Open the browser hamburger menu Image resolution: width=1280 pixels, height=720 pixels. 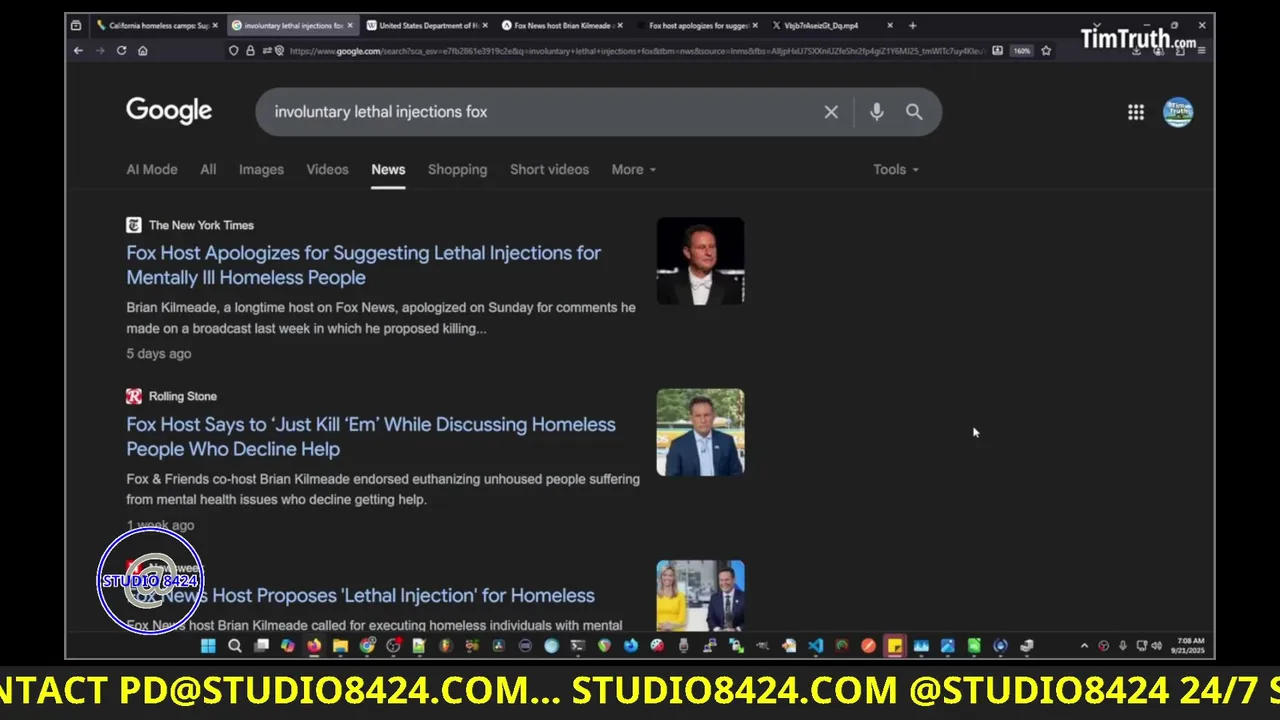tap(1201, 50)
